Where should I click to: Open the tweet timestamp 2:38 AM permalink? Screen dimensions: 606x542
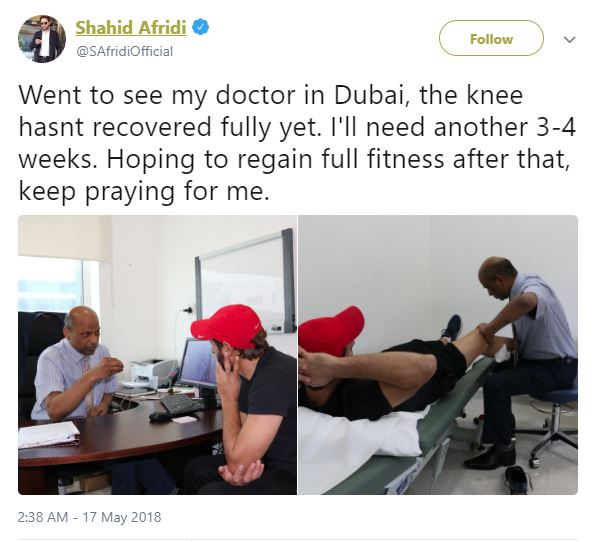(43, 517)
